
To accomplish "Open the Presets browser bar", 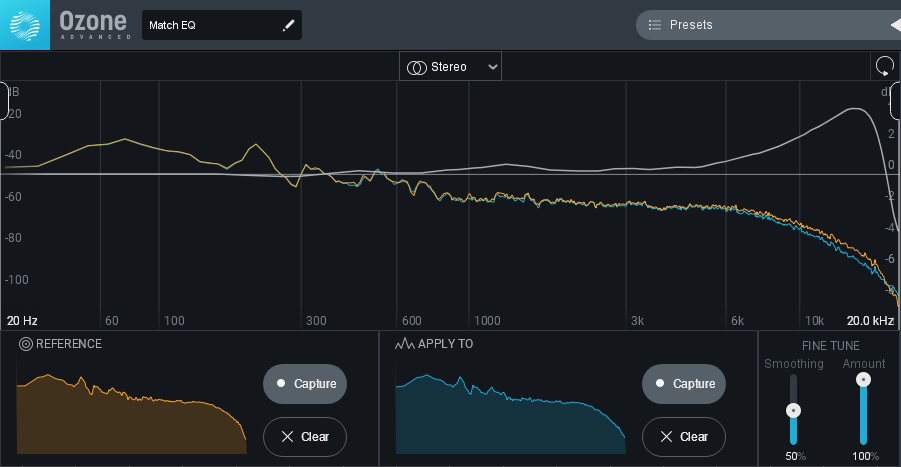I will point(768,25).
